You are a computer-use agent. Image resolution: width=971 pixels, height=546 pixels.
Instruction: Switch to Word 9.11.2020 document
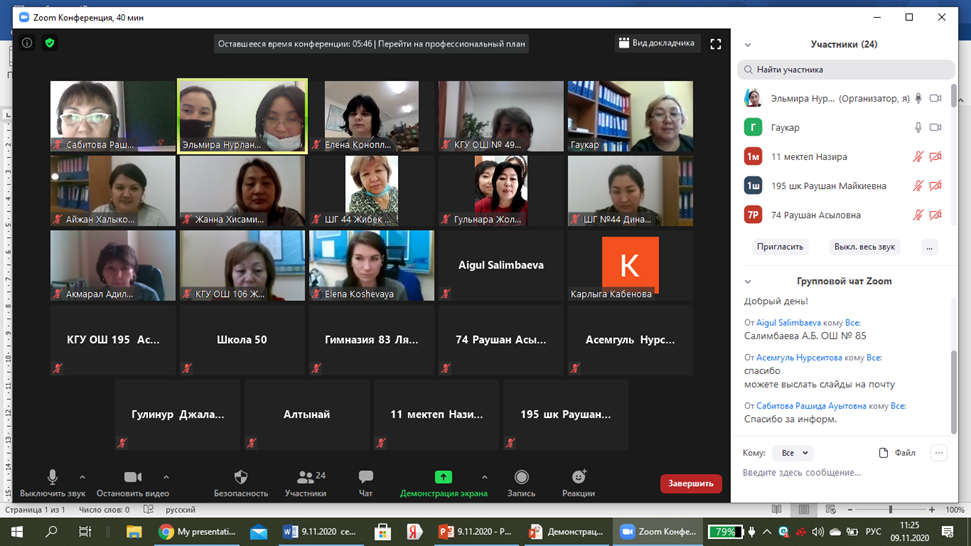click(x=319, y=532)
